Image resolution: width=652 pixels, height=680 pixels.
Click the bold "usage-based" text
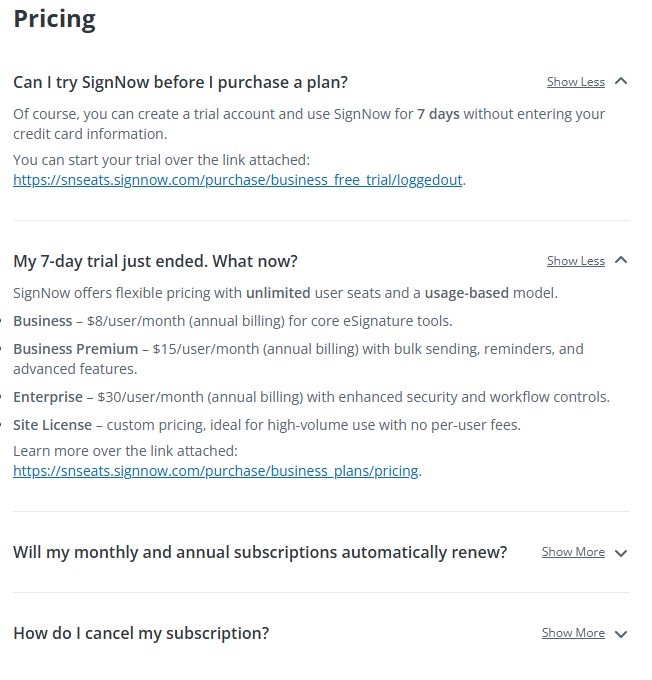[466, 293]
